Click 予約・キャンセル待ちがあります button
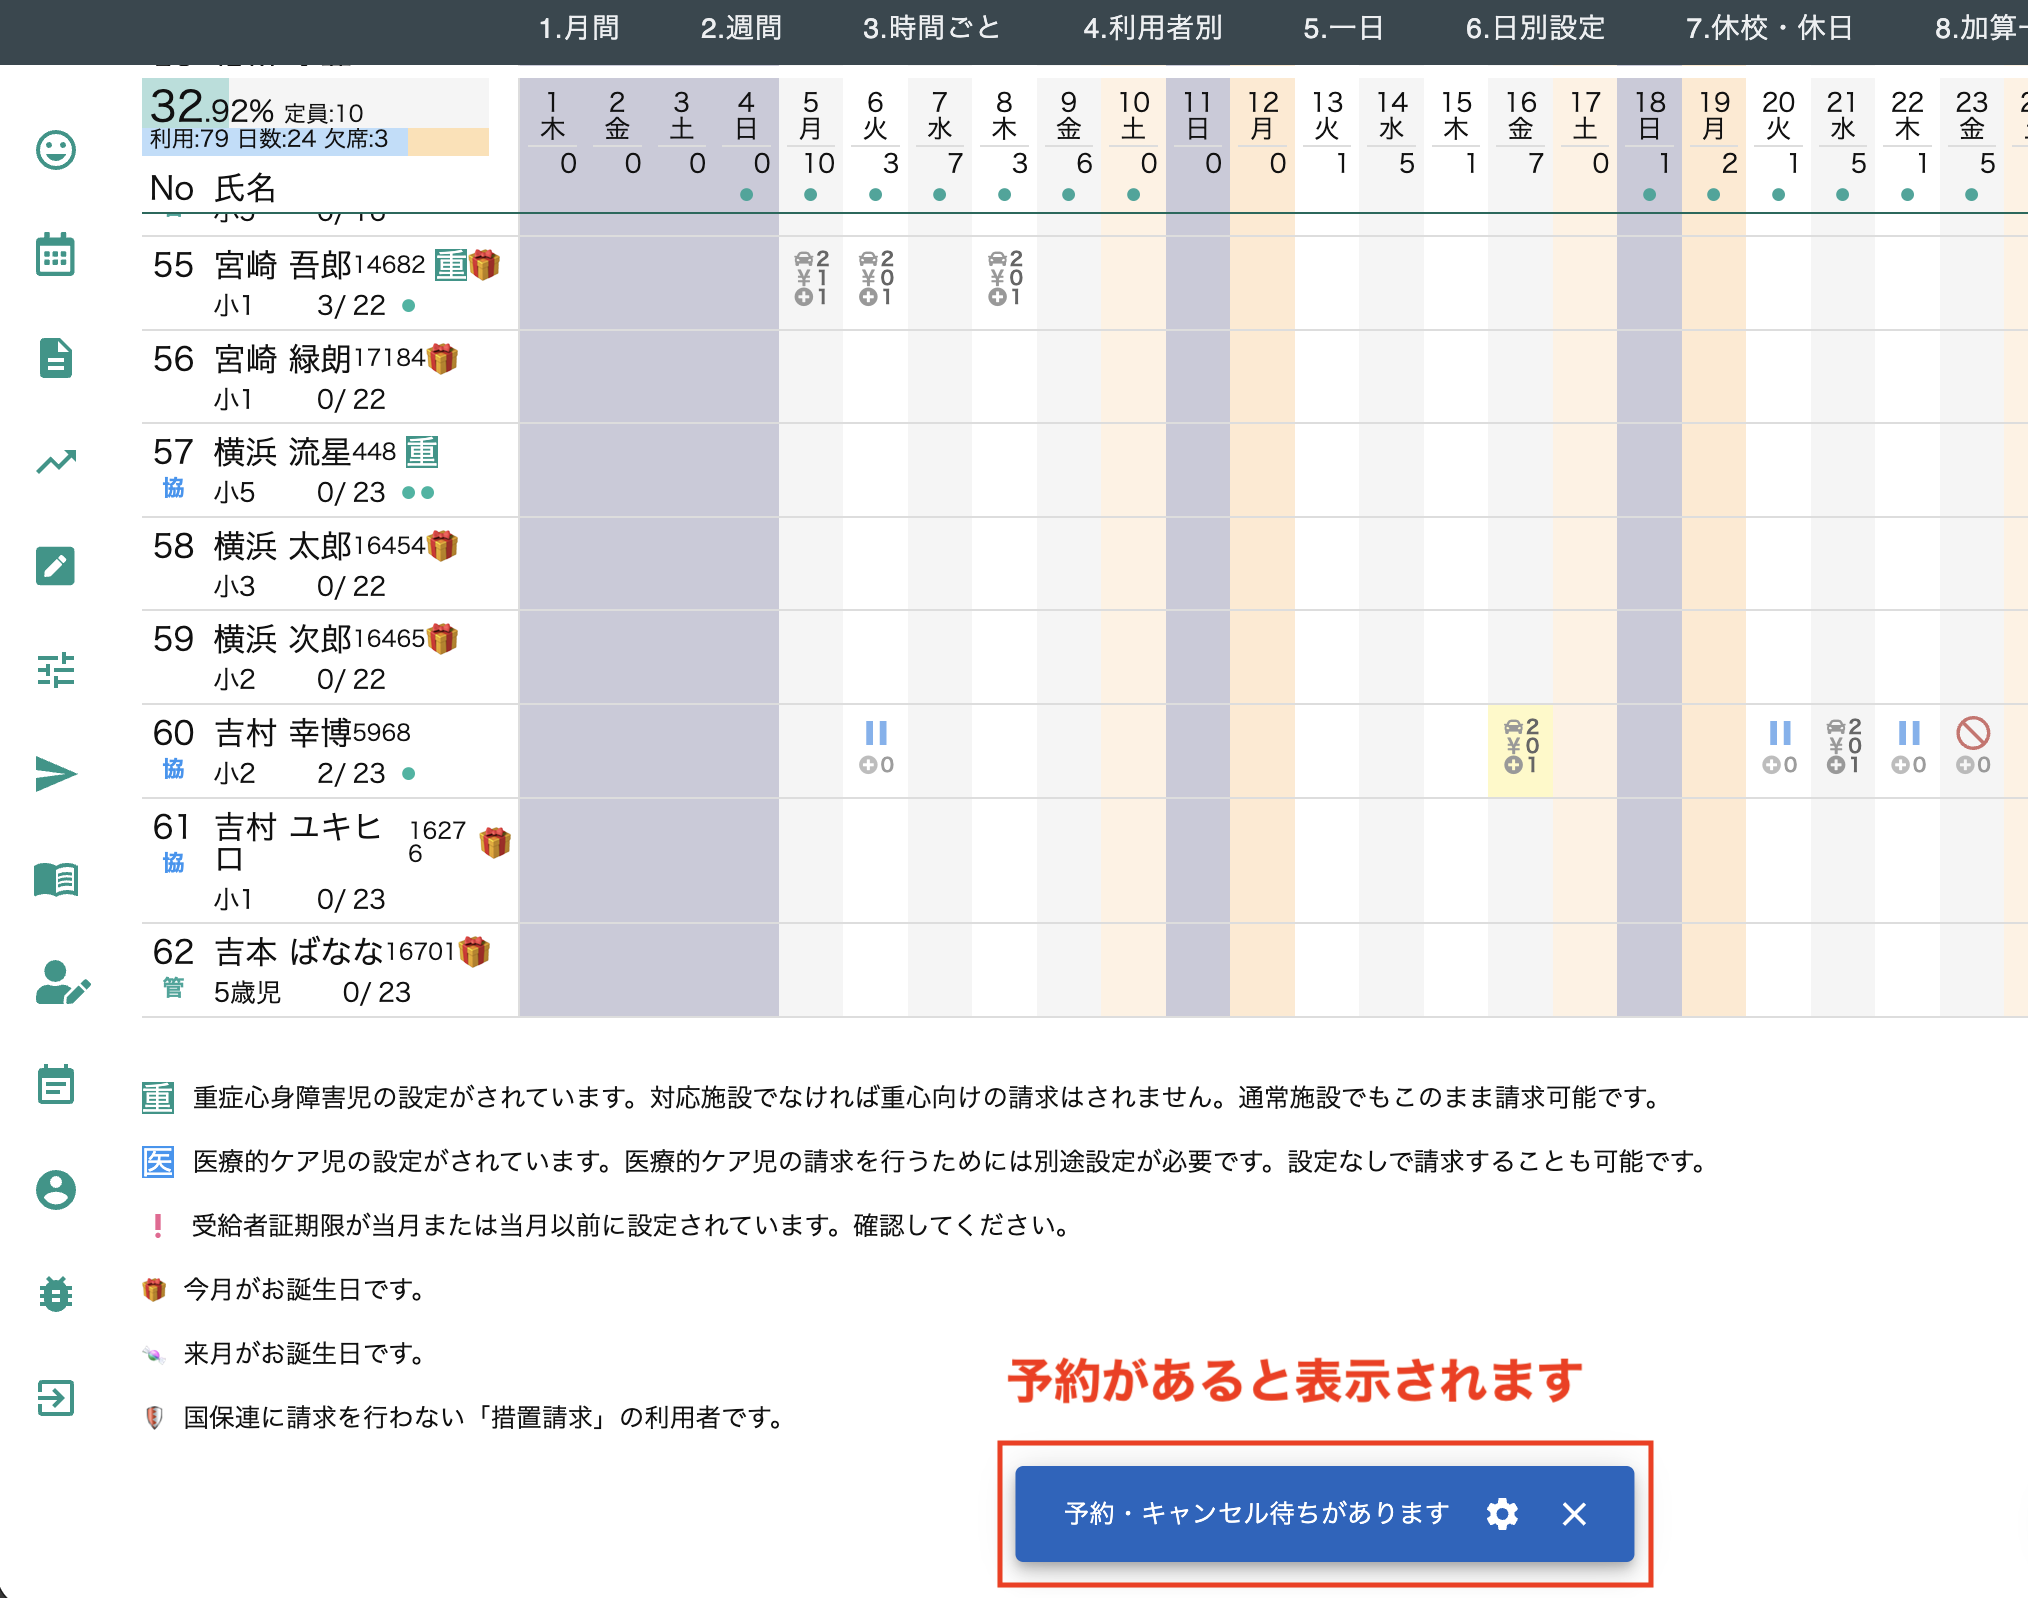 1257,1514
